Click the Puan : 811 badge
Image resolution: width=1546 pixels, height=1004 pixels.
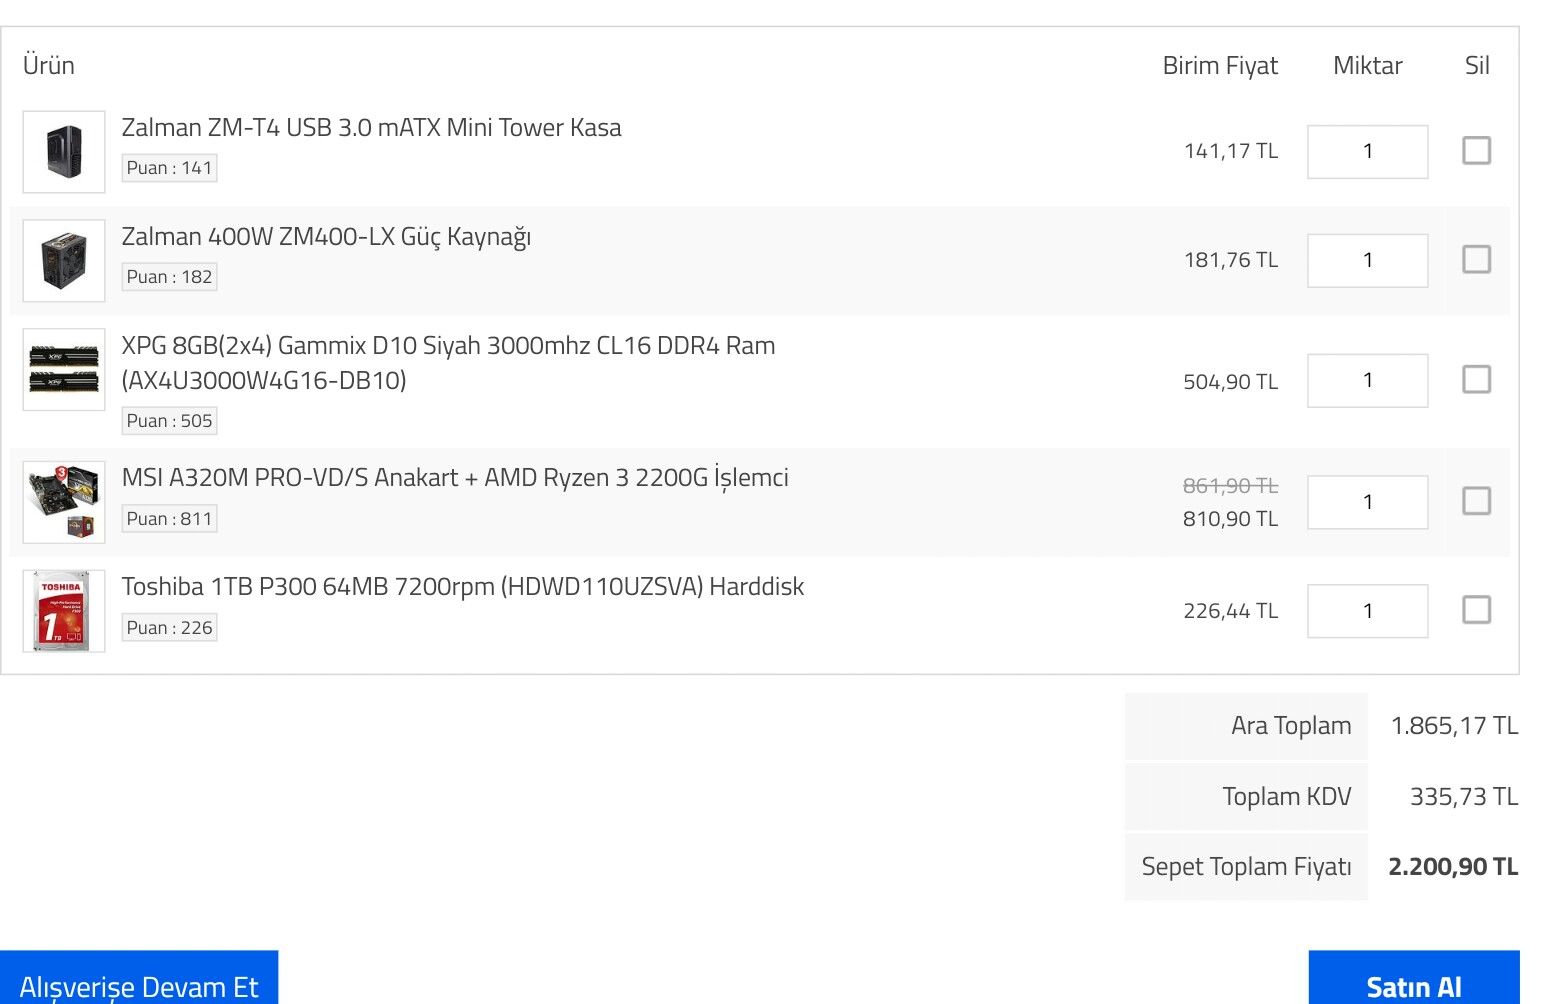point(169,519)
